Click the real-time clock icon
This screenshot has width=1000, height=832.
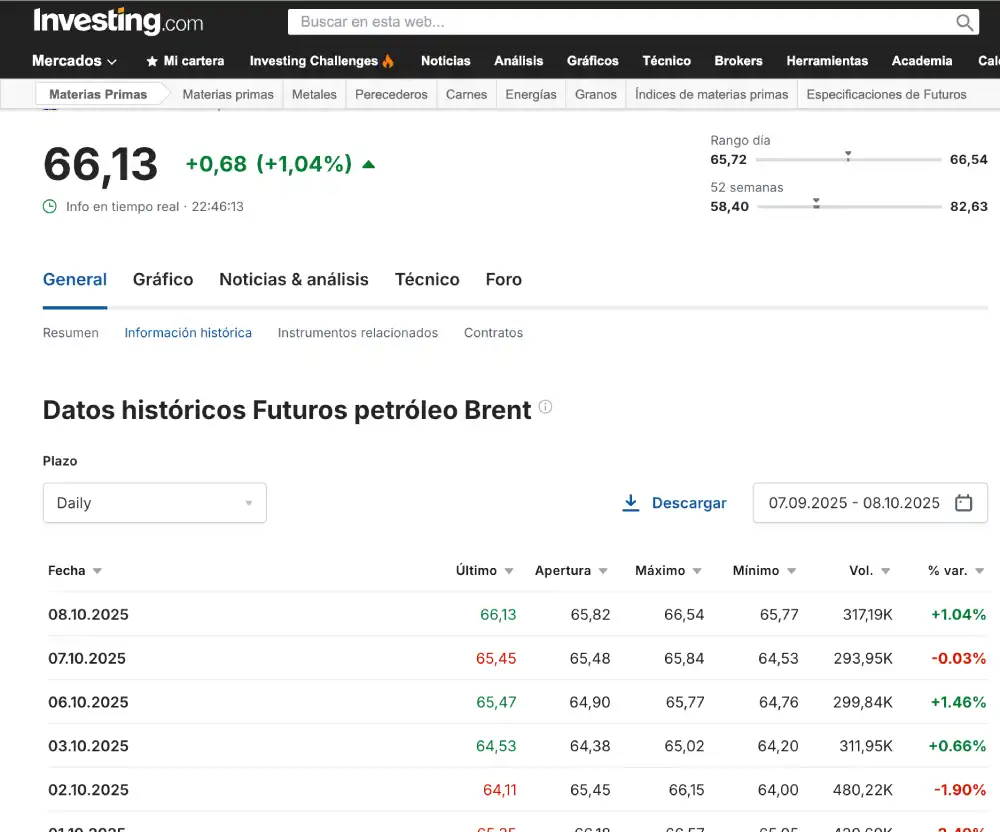tap(50, 207)
